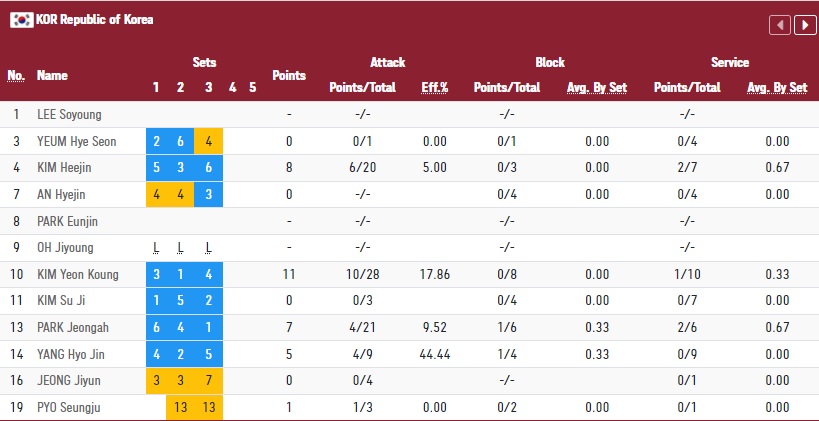Screen dimensions: 819x421
Task: Open player KIM Yeon Koung's row
Action: (x=78, y=275)
